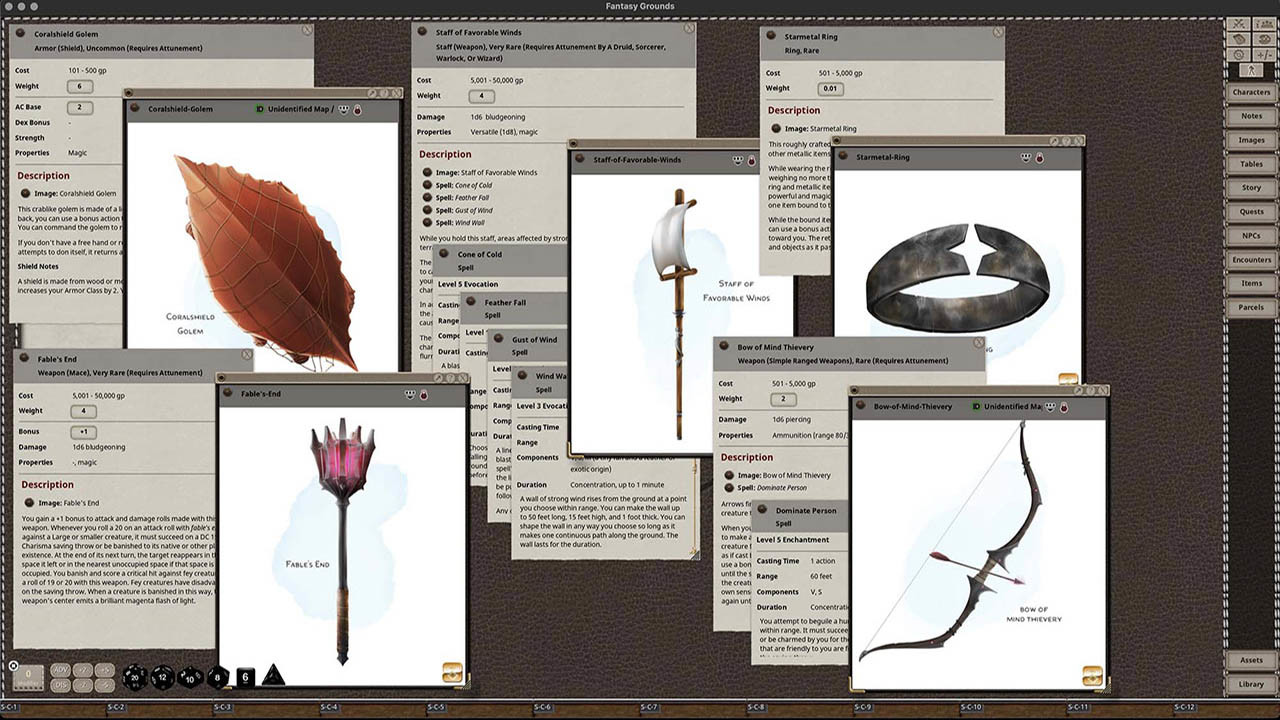
Task: Toggle the smiley mask on Bow-of-Mind-Thievery window
Action: click(x=1050, y=407)
